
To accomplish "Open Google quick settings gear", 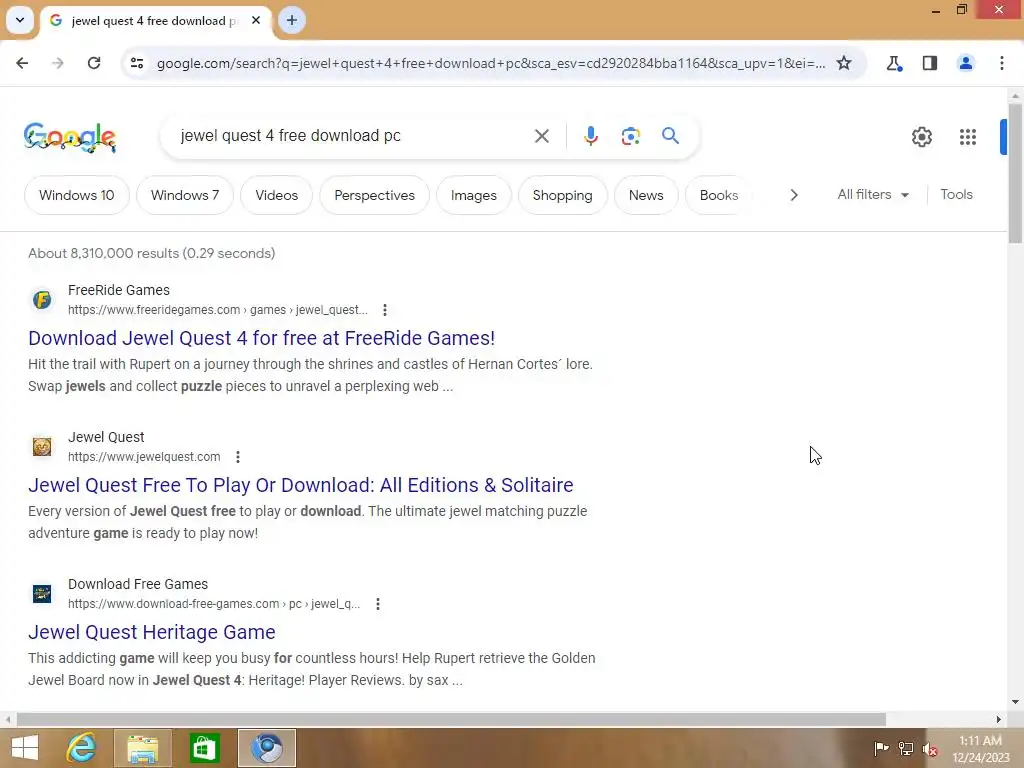I will pyautogui.click(x=921, y=136).
